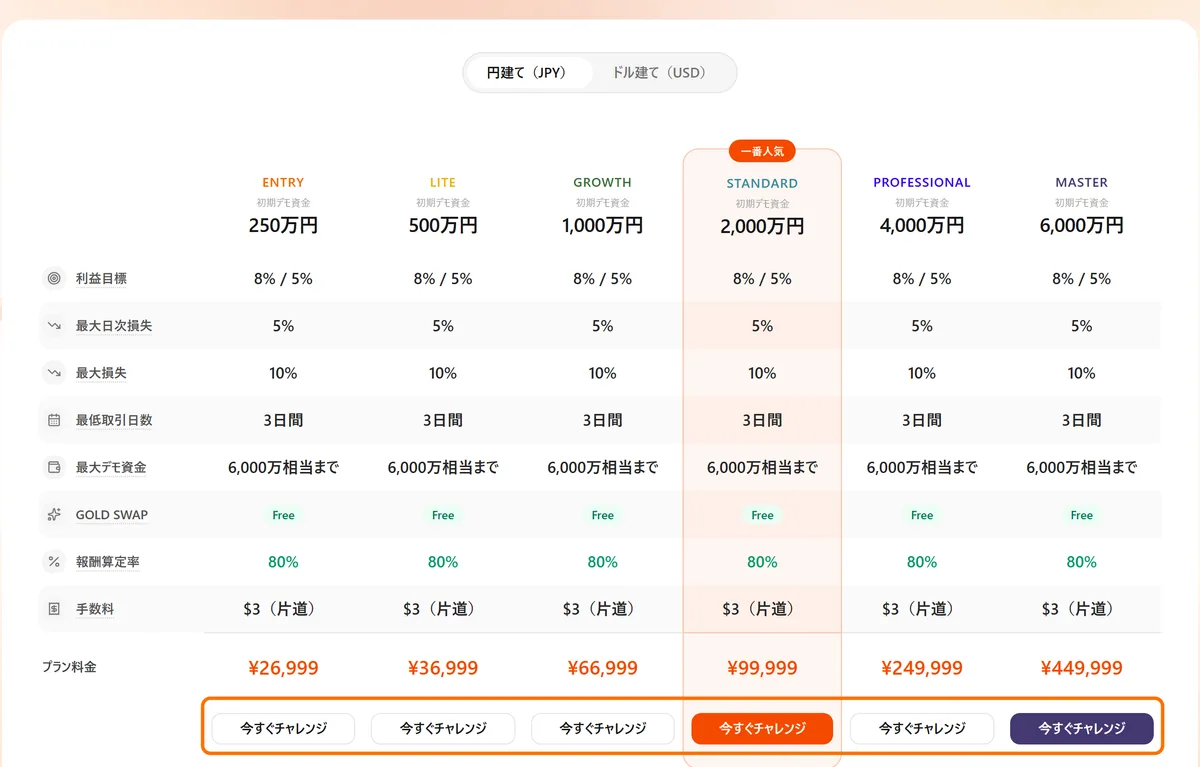Click the 最低取引日数 calendar icon

pyautogui.click(x=54, y=420)
